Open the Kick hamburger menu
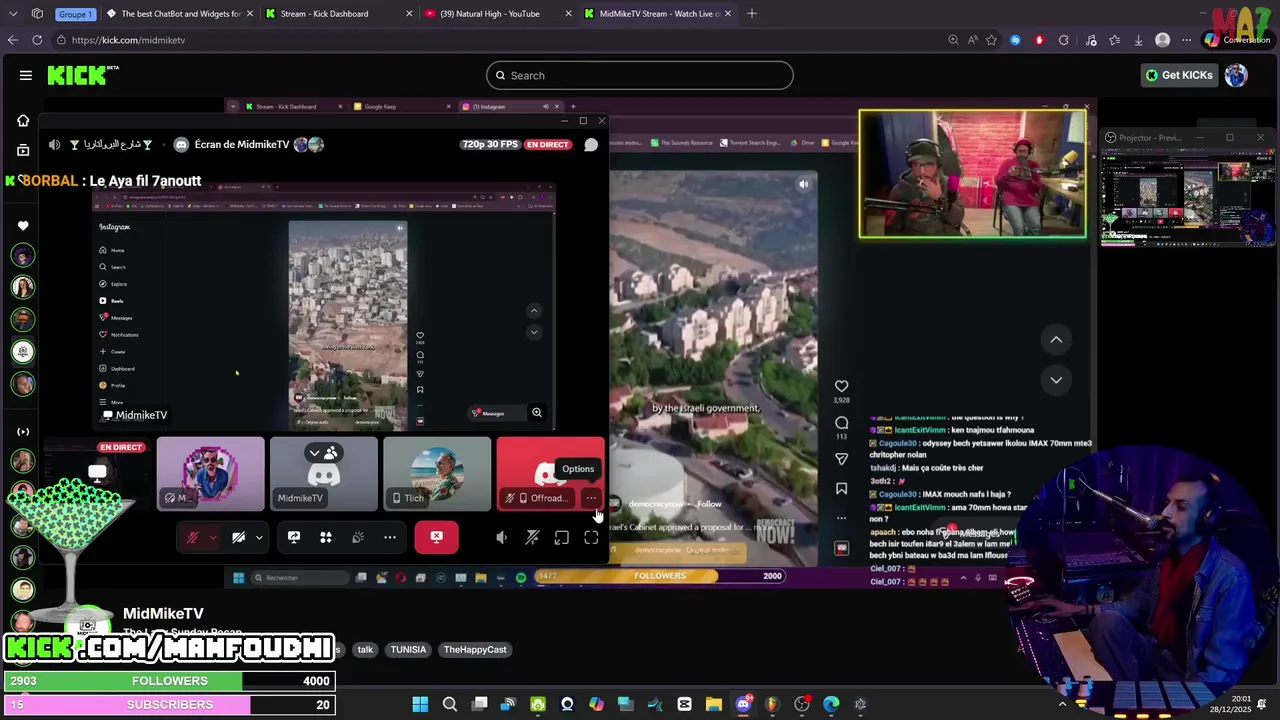1280x720 pixels. pyautogui.click(x=26, y=75)
